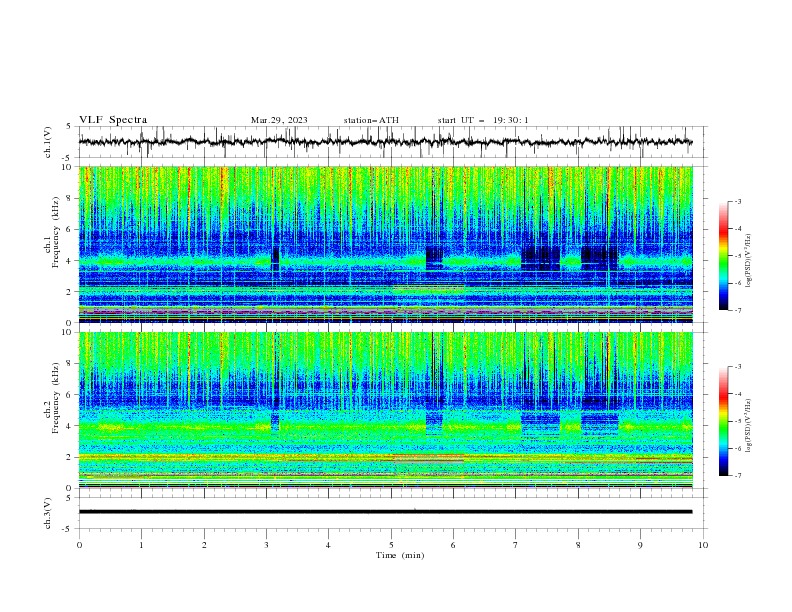Click the "7" tick on time axis
792x612 pixels.
[x=516, y=545]
